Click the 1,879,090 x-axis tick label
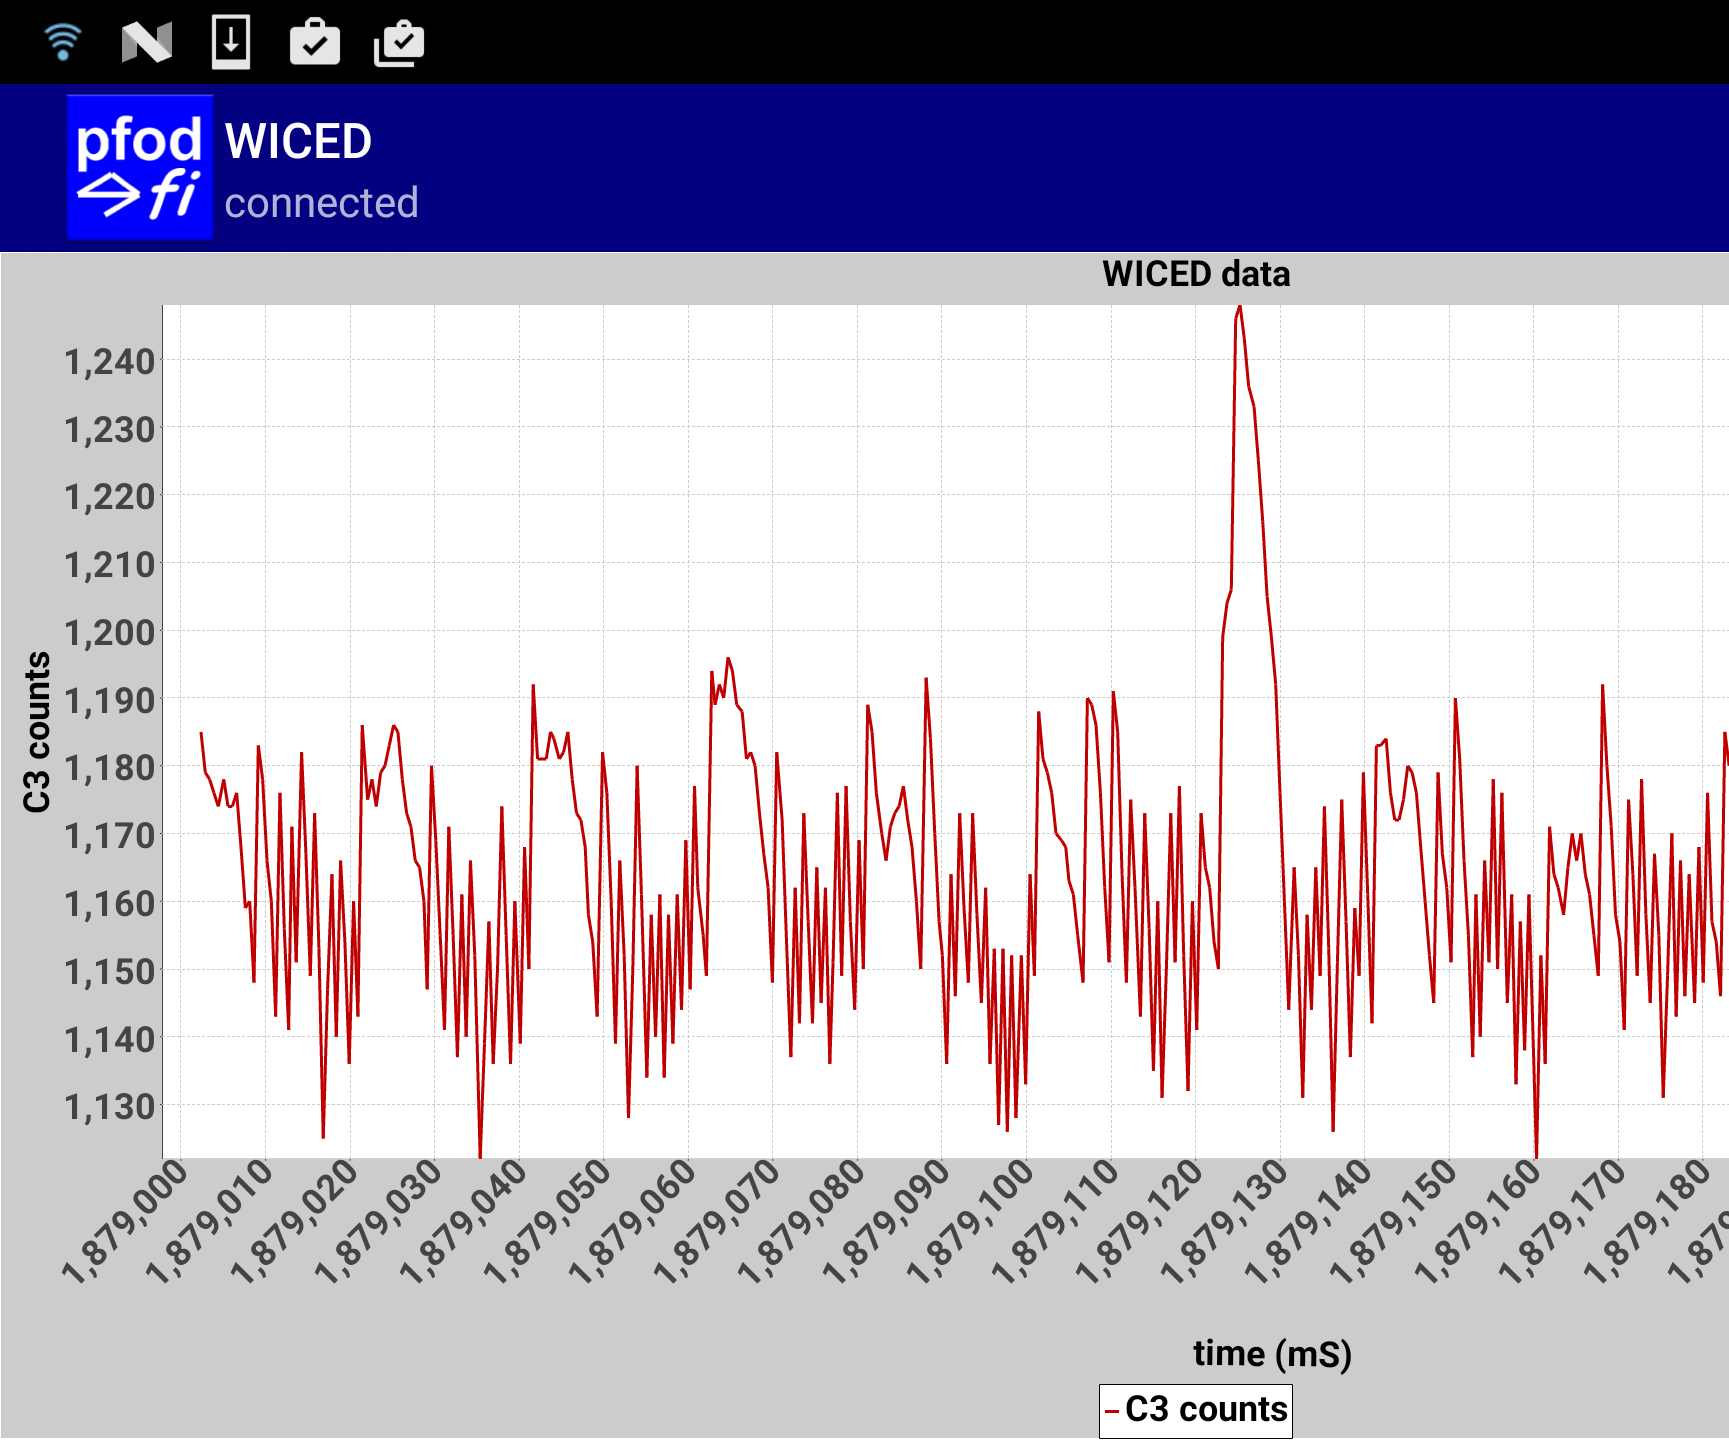1729x1440 pixels. point(886,1222)
